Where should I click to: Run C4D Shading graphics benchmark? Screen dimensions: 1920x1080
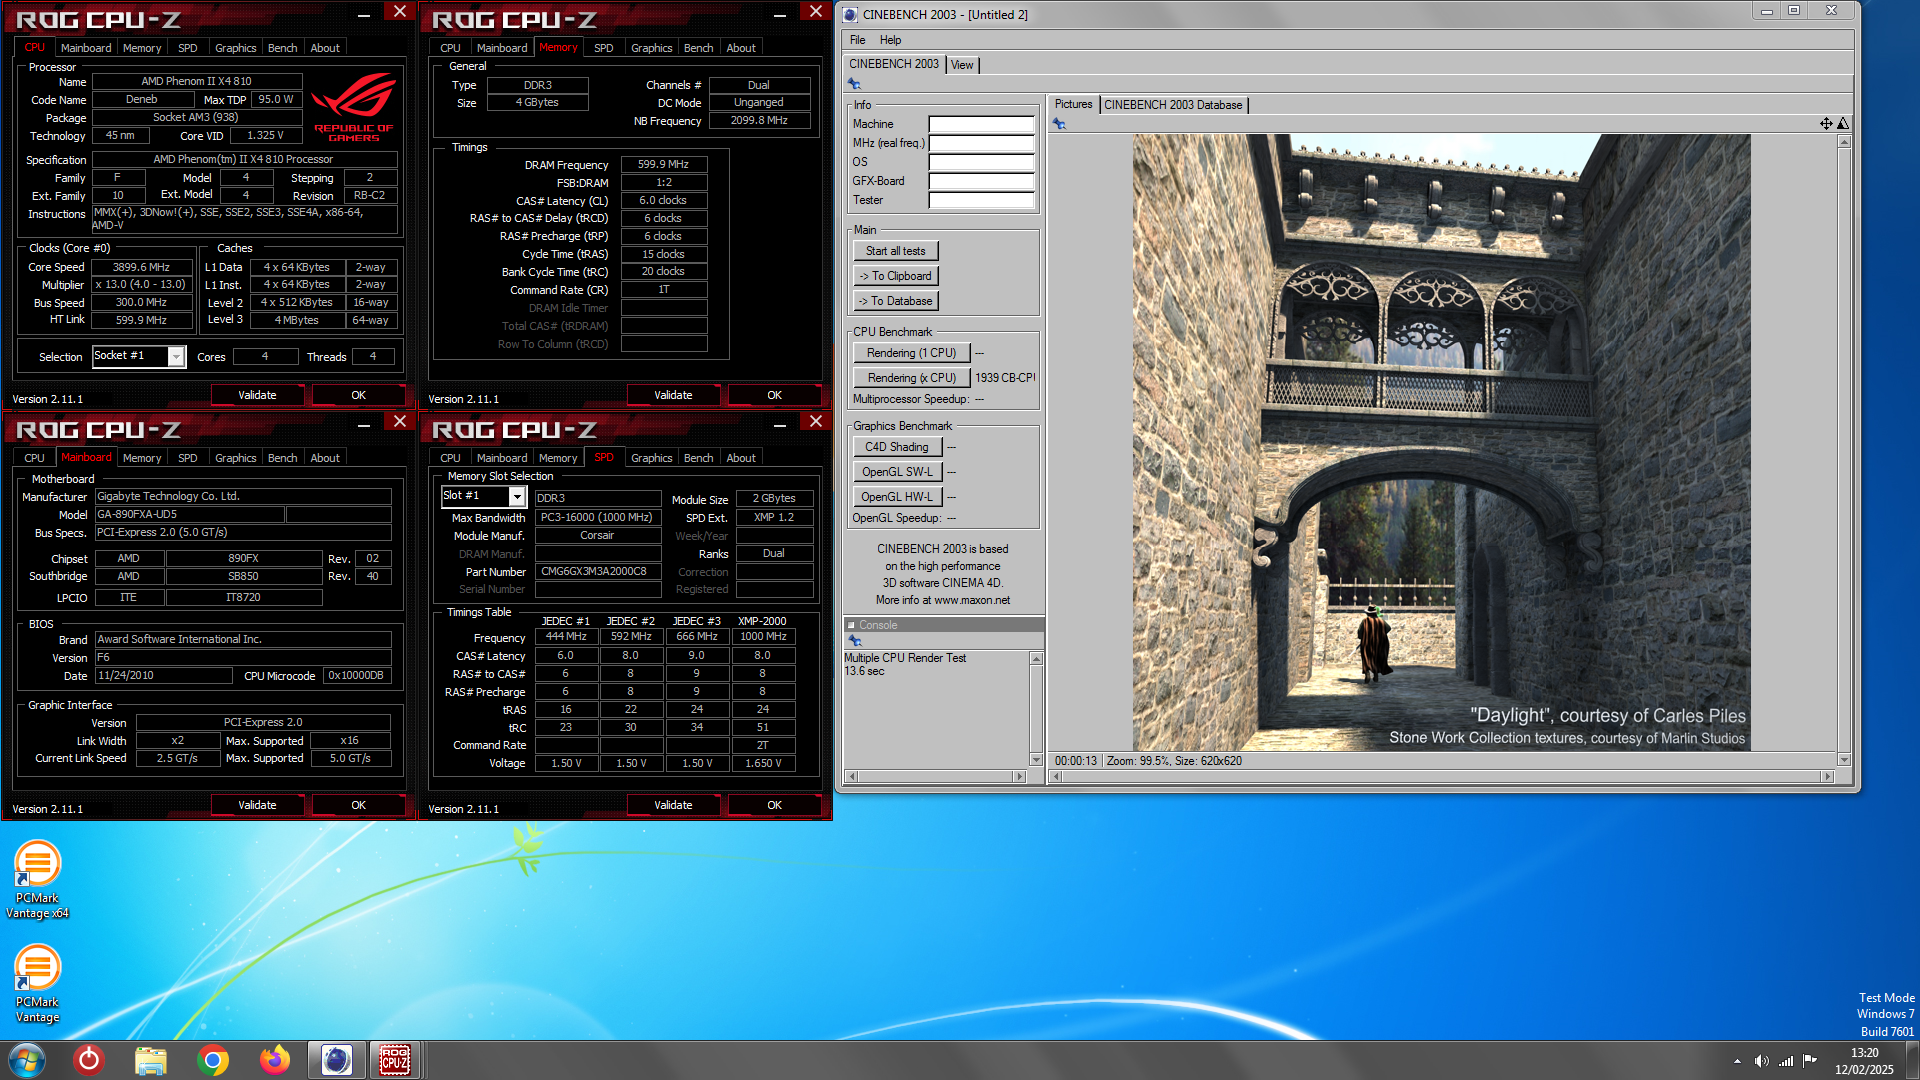click(897, 447)
